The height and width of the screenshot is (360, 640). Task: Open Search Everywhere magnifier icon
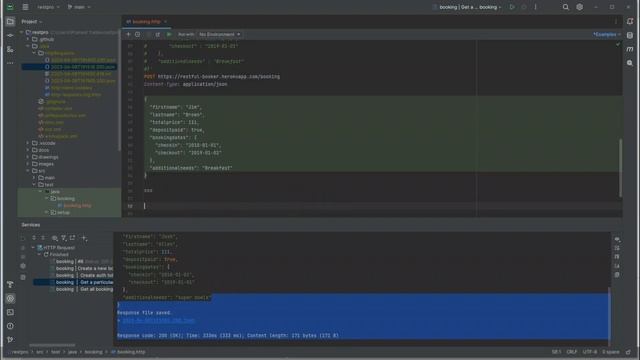pos(565,7)
